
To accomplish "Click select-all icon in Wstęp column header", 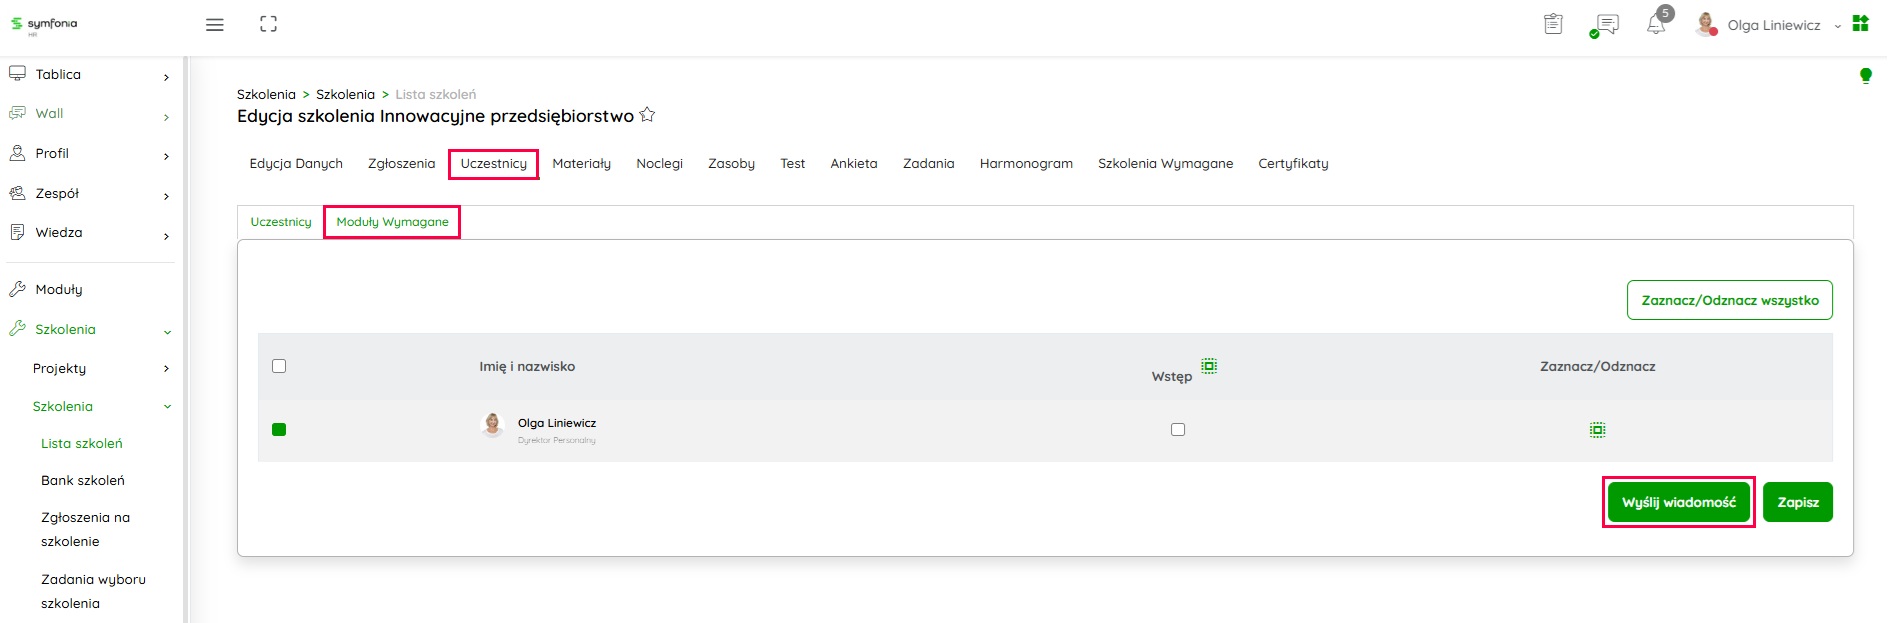I will coord(1209,366).
